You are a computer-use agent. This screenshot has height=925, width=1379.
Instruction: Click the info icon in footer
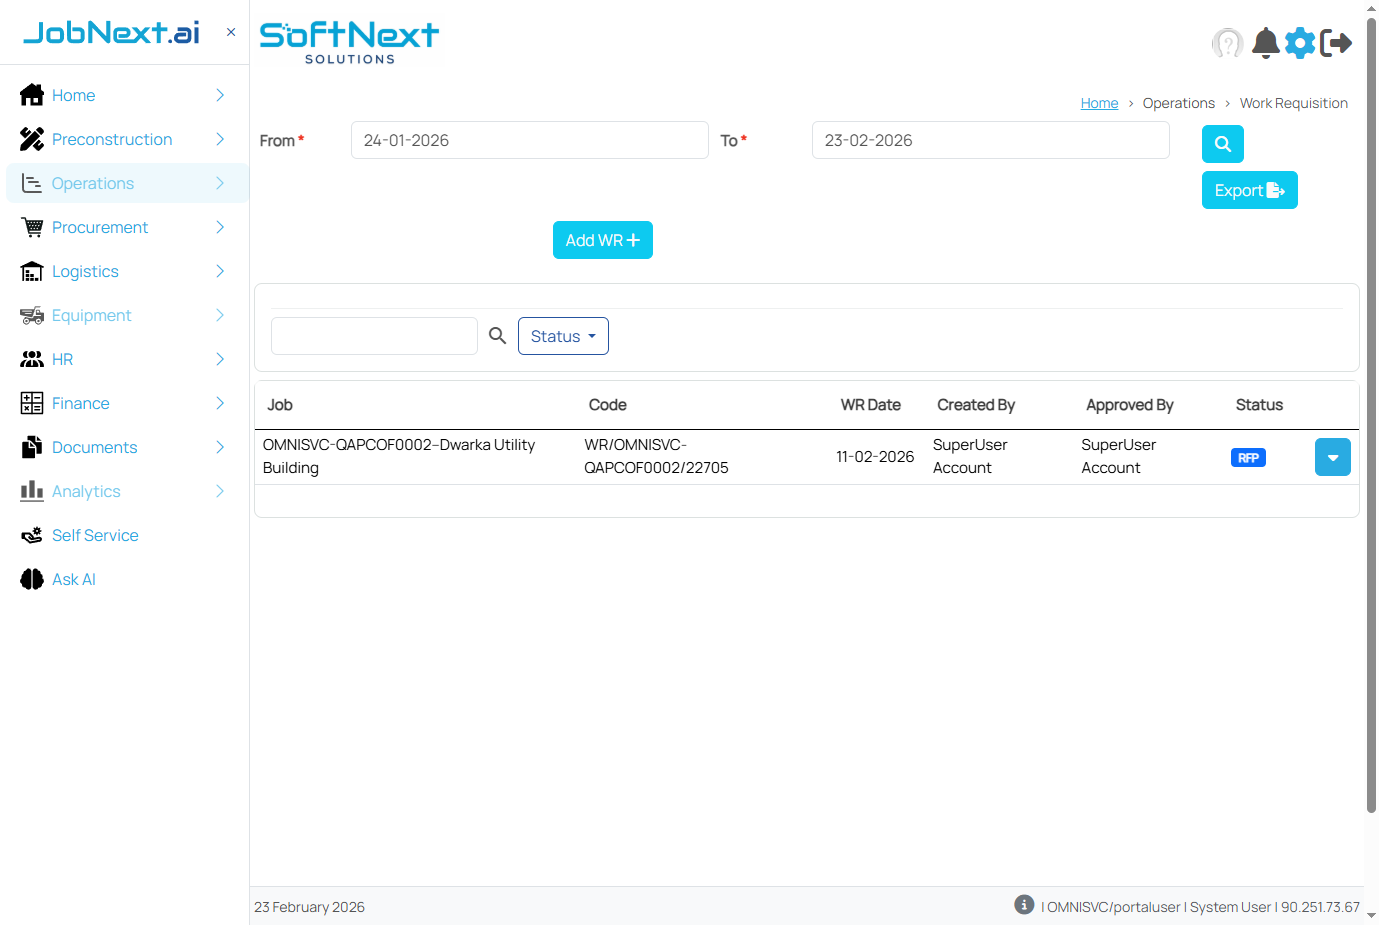(1024, 904)
